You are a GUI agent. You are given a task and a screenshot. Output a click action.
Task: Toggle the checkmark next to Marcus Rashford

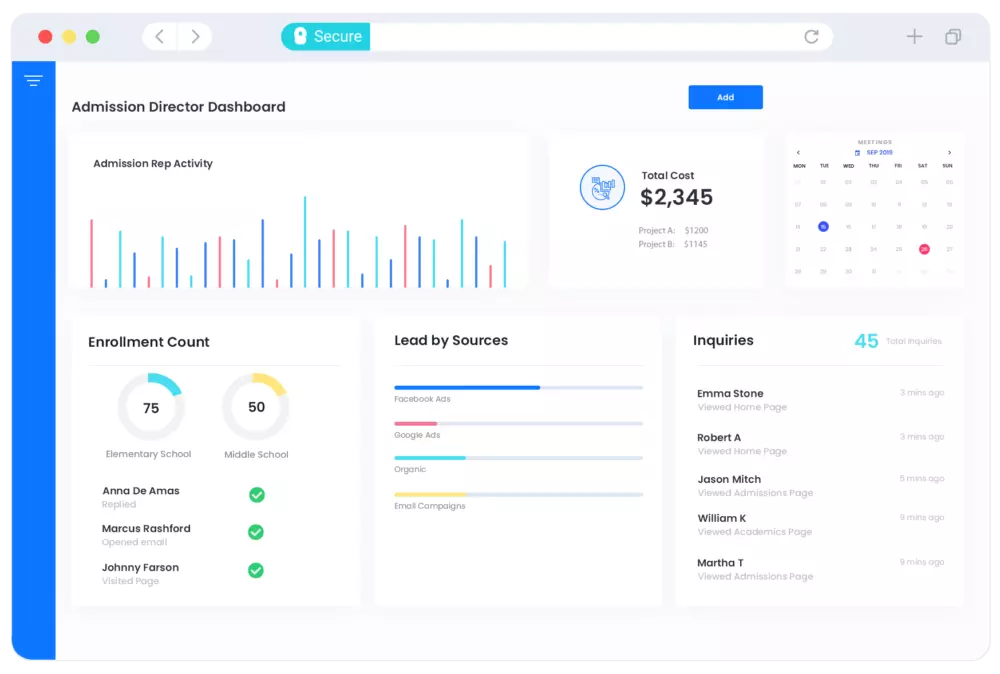pyautogui.click(x=256, y=532)
